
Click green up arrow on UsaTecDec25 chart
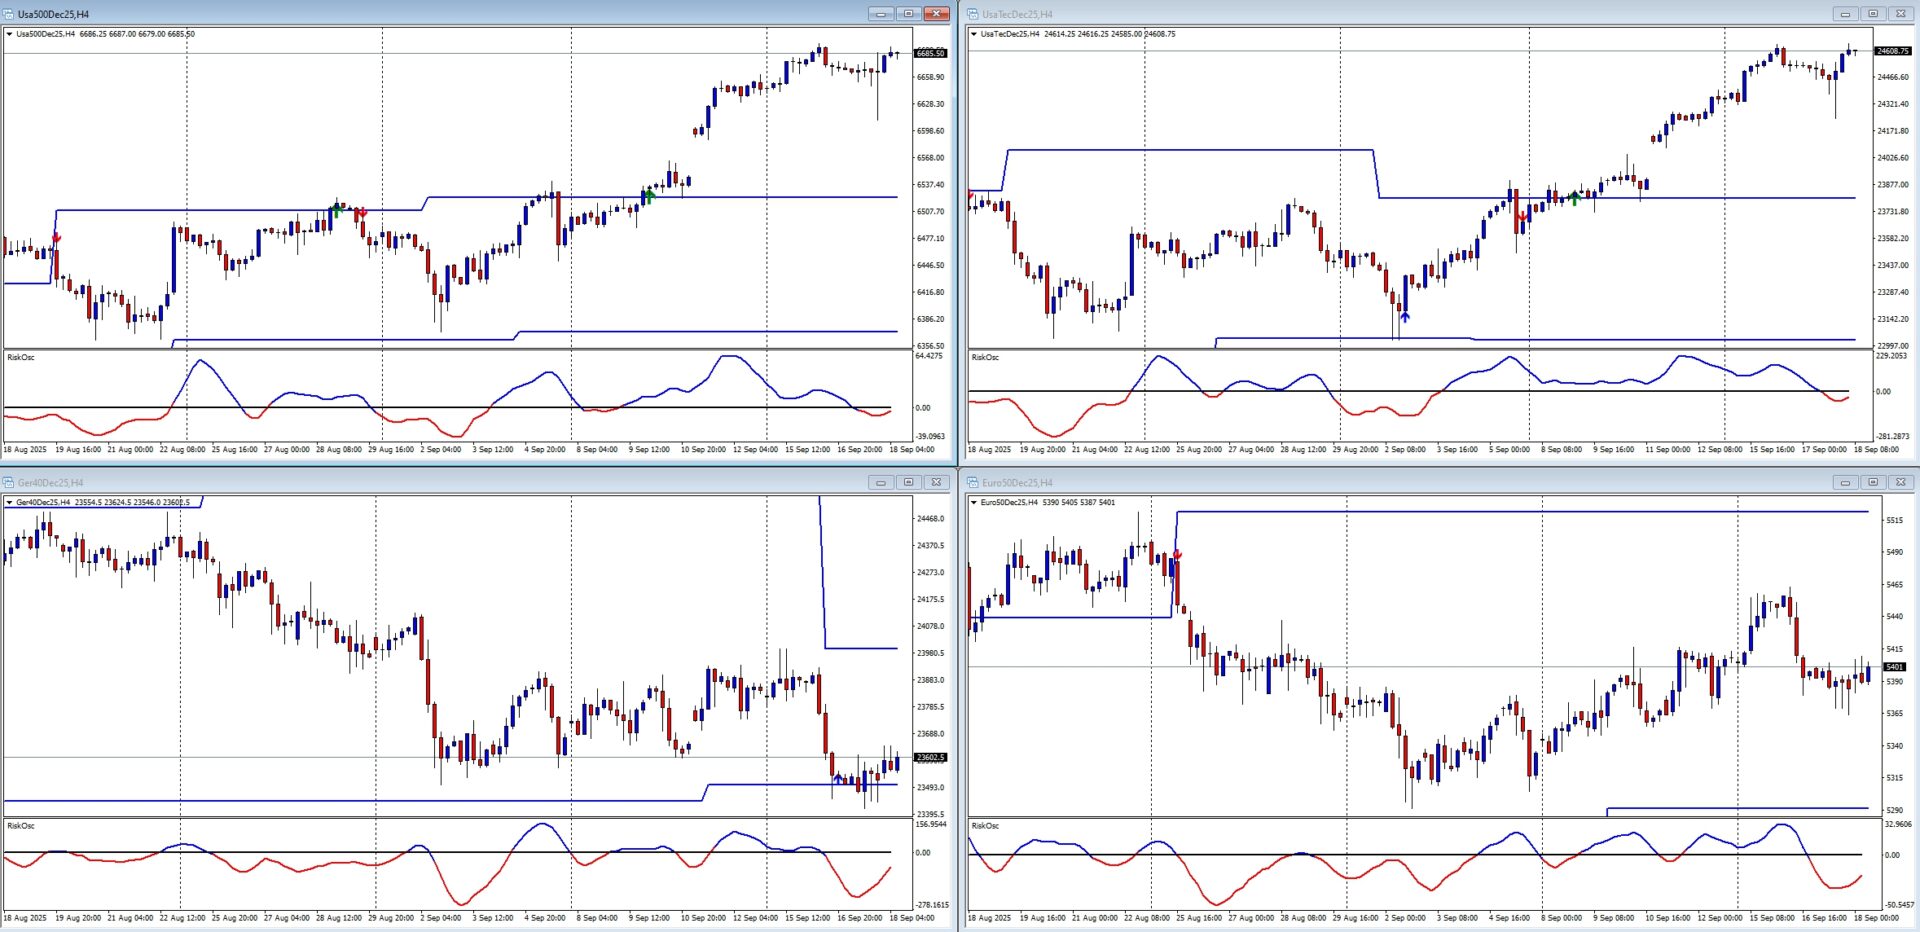[x=1575, y=198]
